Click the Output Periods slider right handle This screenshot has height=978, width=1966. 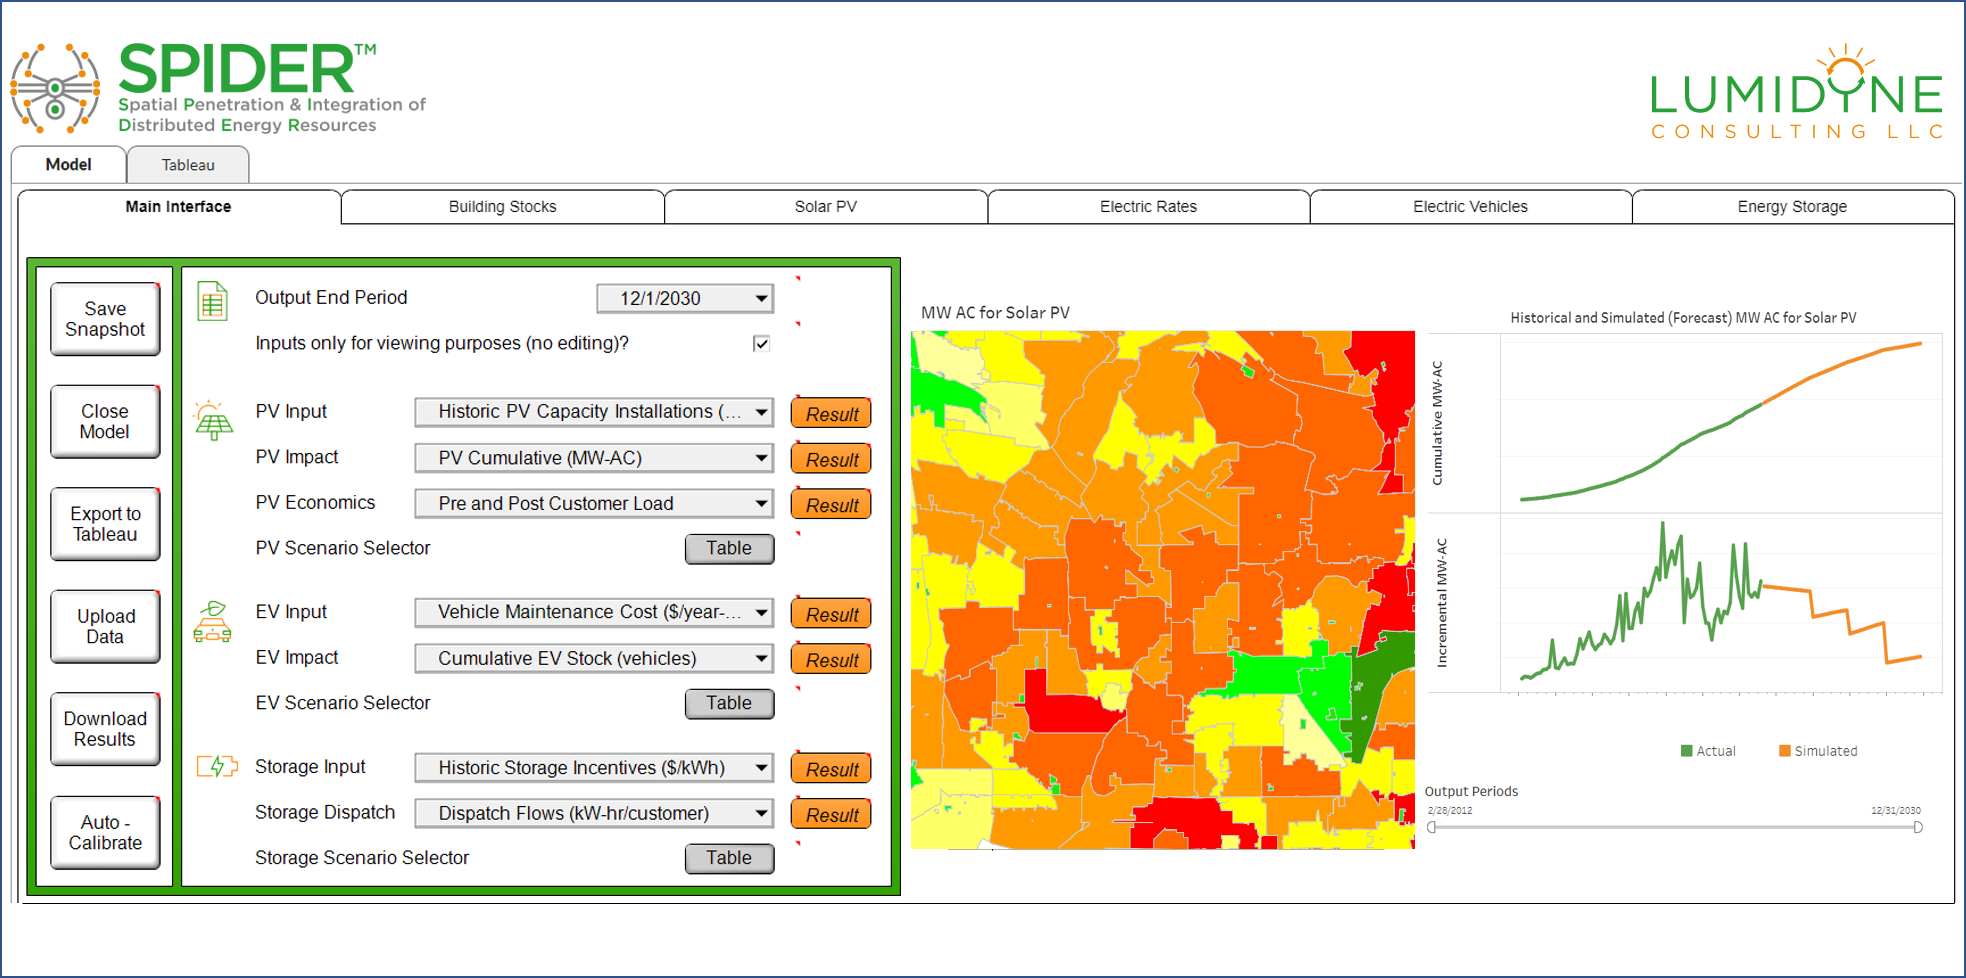(x=1917, y=827)
